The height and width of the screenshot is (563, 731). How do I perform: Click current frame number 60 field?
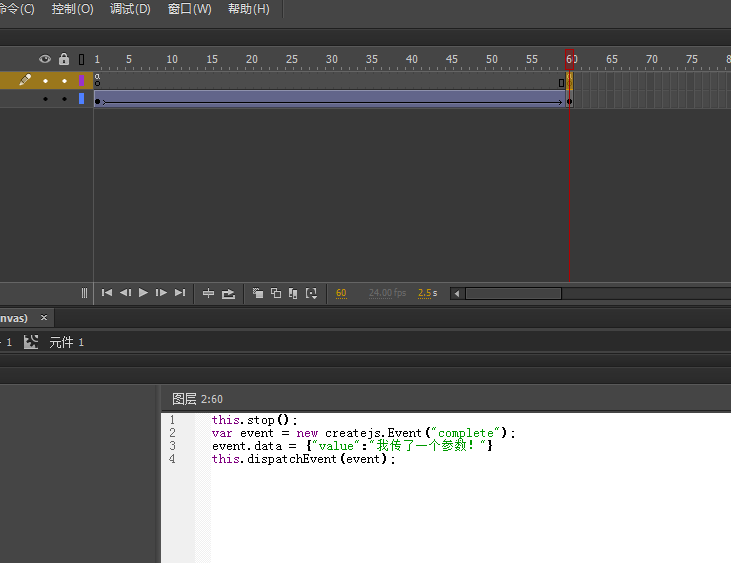click(341, 293)
